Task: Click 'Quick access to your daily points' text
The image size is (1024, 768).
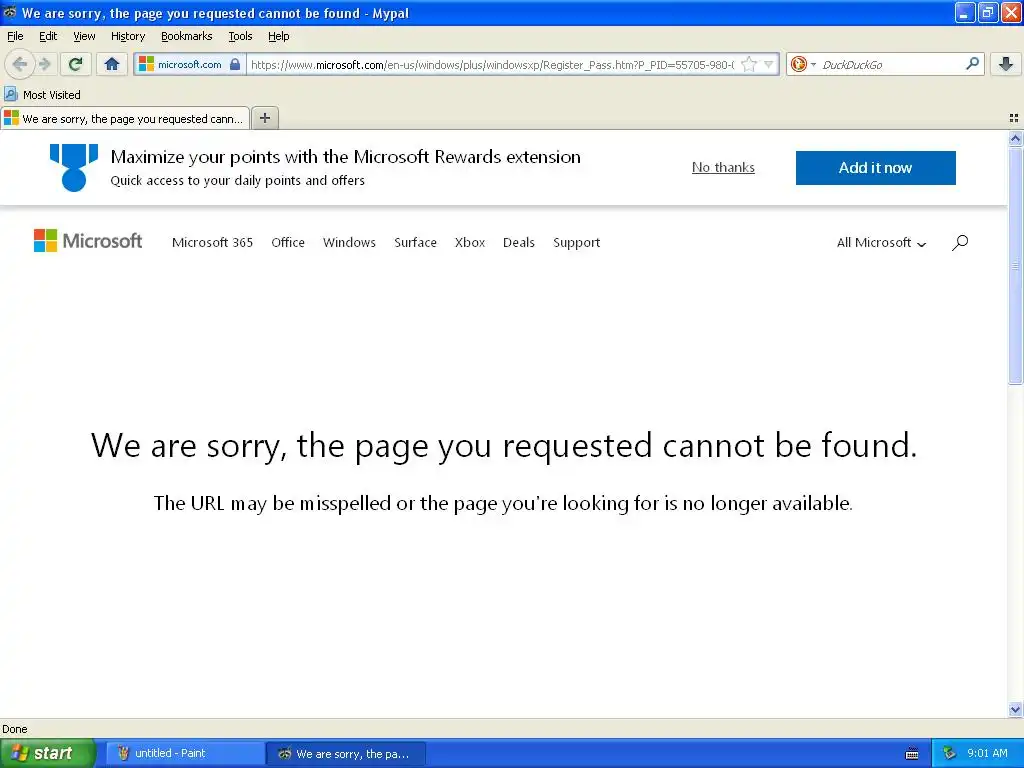Action: 237,180
